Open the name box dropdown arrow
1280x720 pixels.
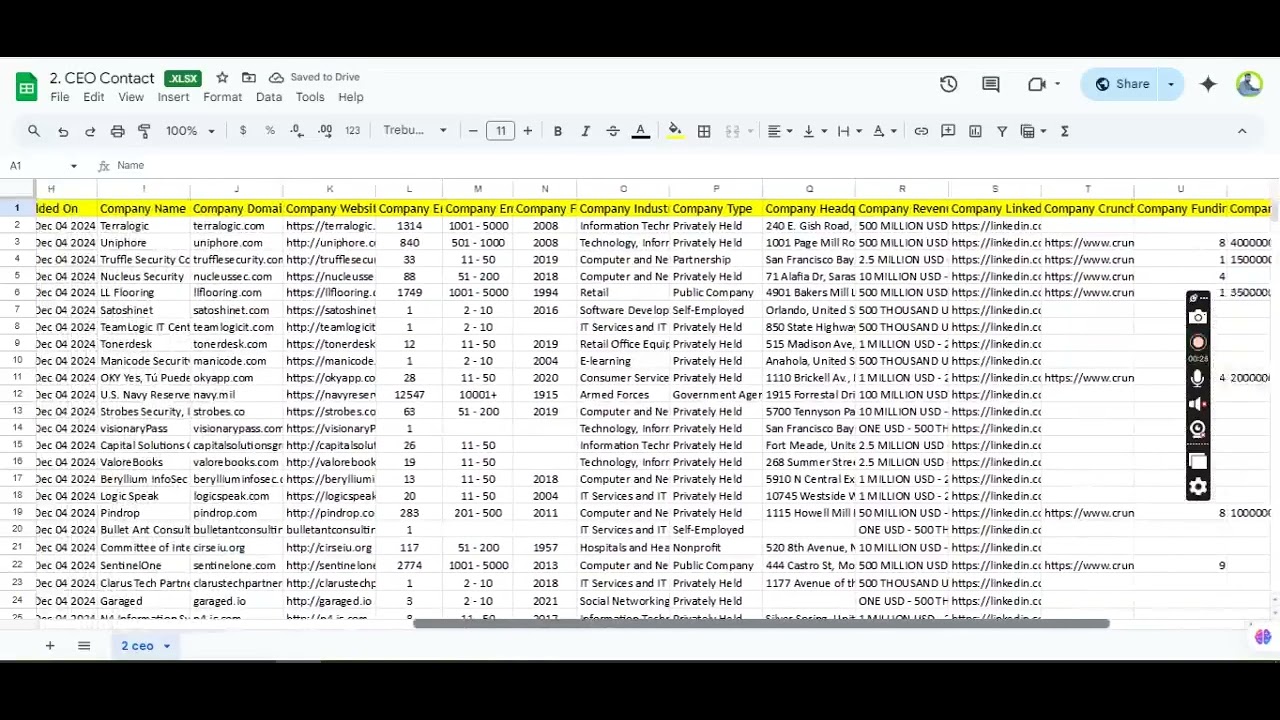(73, 166)
